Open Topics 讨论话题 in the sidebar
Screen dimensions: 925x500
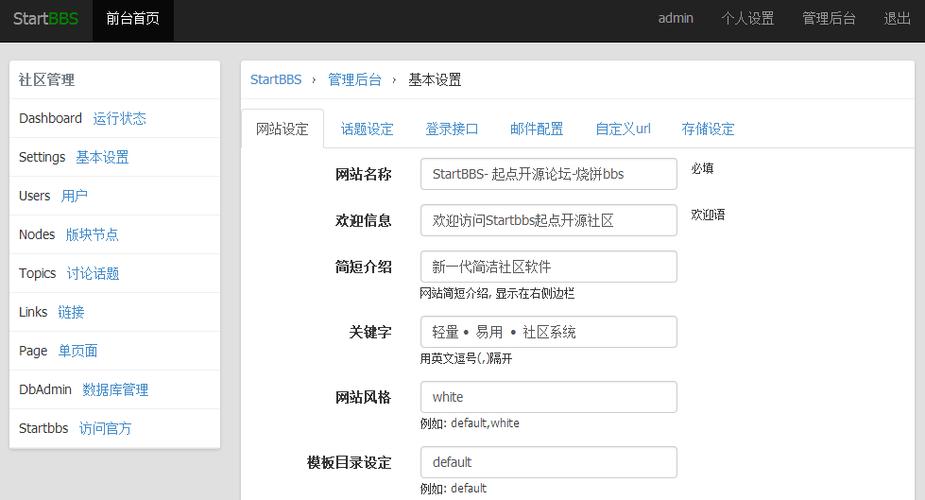pos(93,274)
